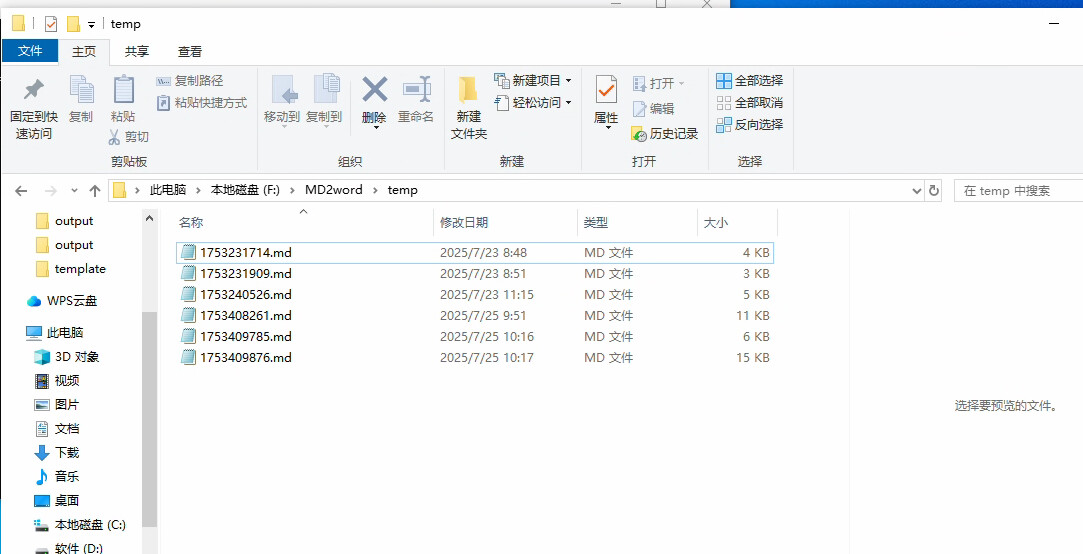Create a 新建文件夹 (New folder)
Image resolution: width=1083 pixels, height=554 pixels.
(x=469, y=108)
